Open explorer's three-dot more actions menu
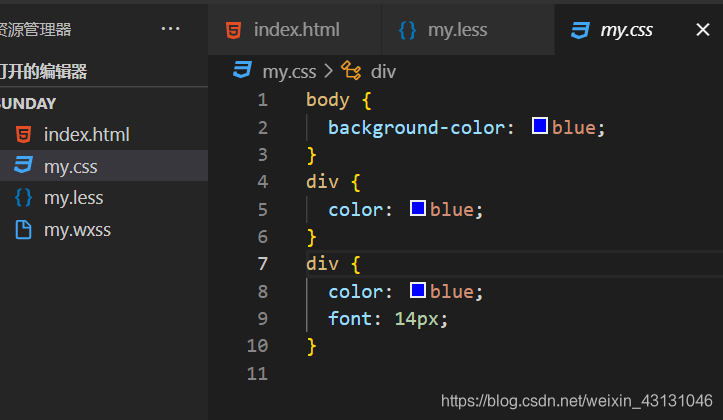The width and height of the screenshot is (723, 420). click(x=170, y=29)
